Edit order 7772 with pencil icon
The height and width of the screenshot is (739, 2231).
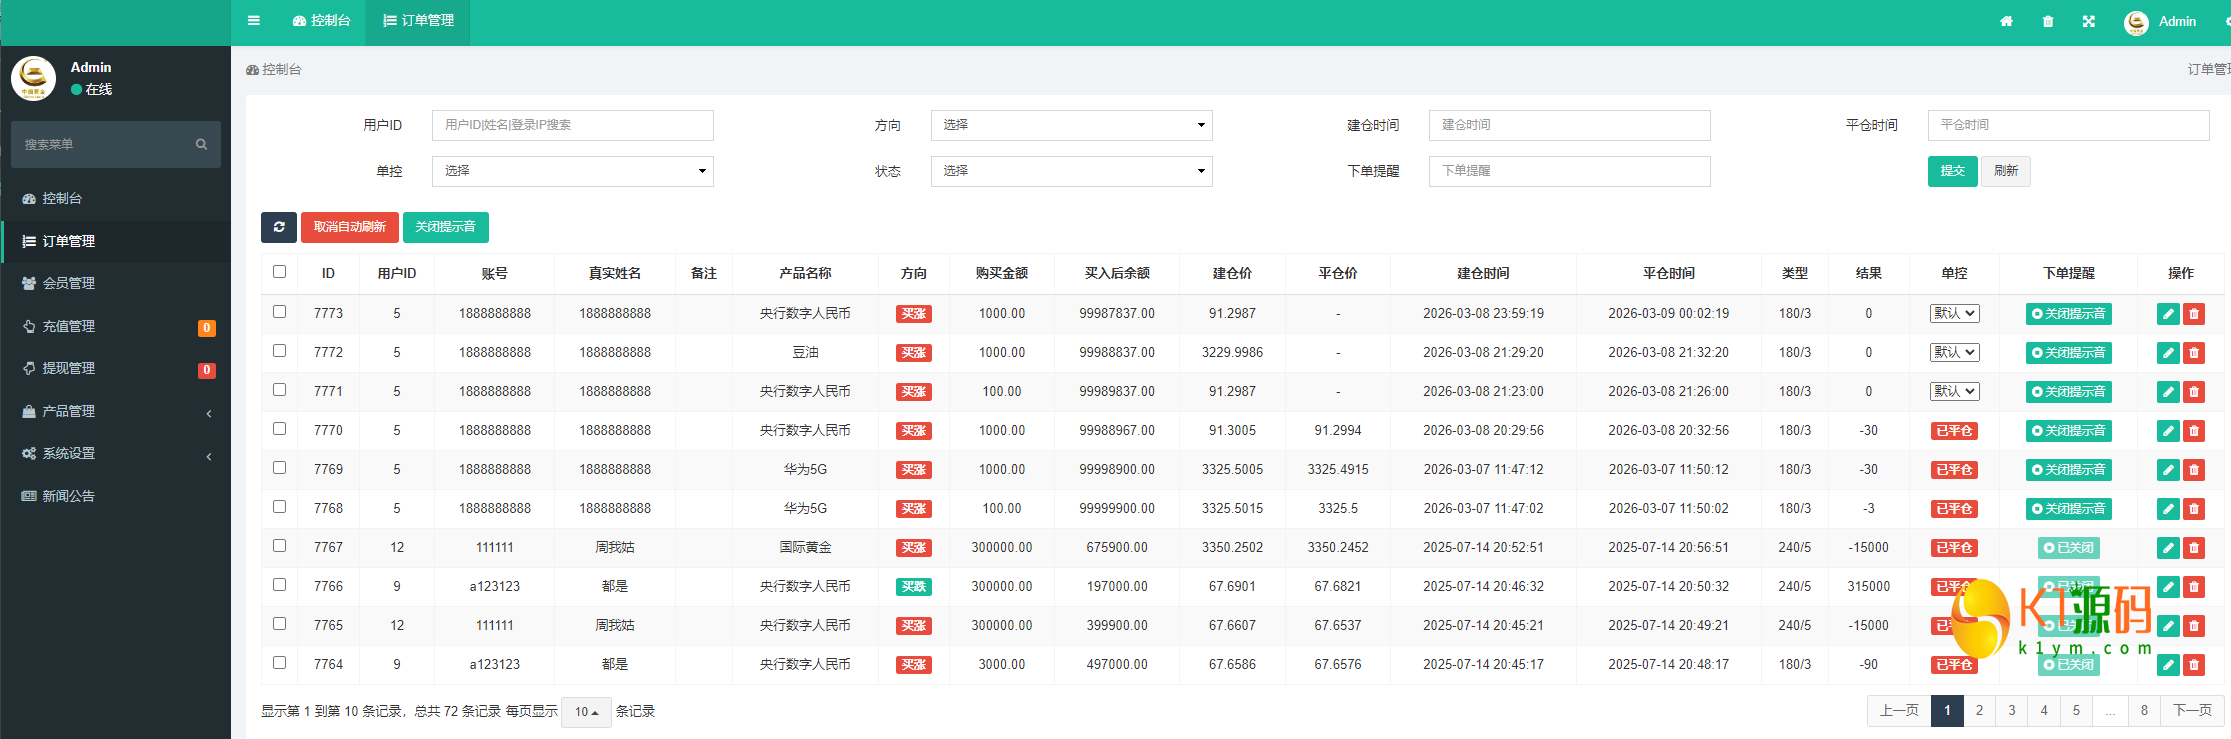click(x=2168, y=353)
